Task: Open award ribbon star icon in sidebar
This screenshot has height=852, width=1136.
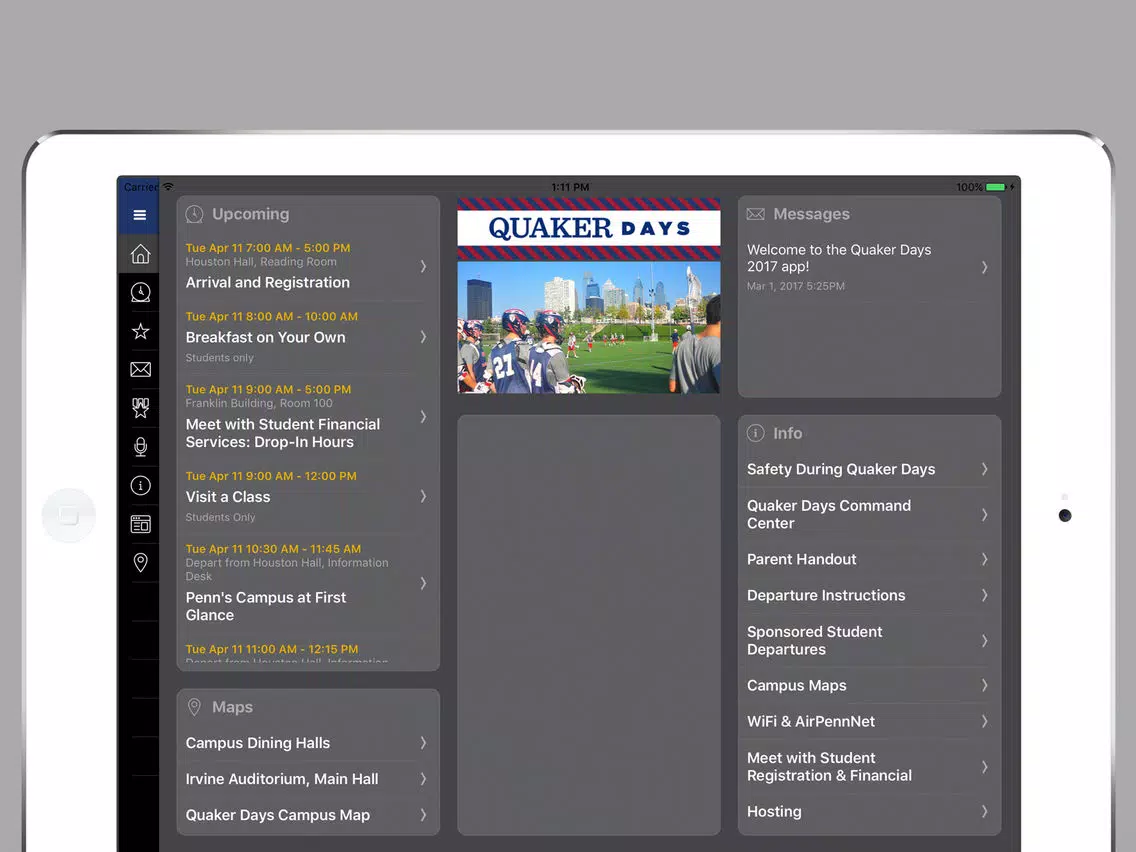Action: click(x=141, y=408)
